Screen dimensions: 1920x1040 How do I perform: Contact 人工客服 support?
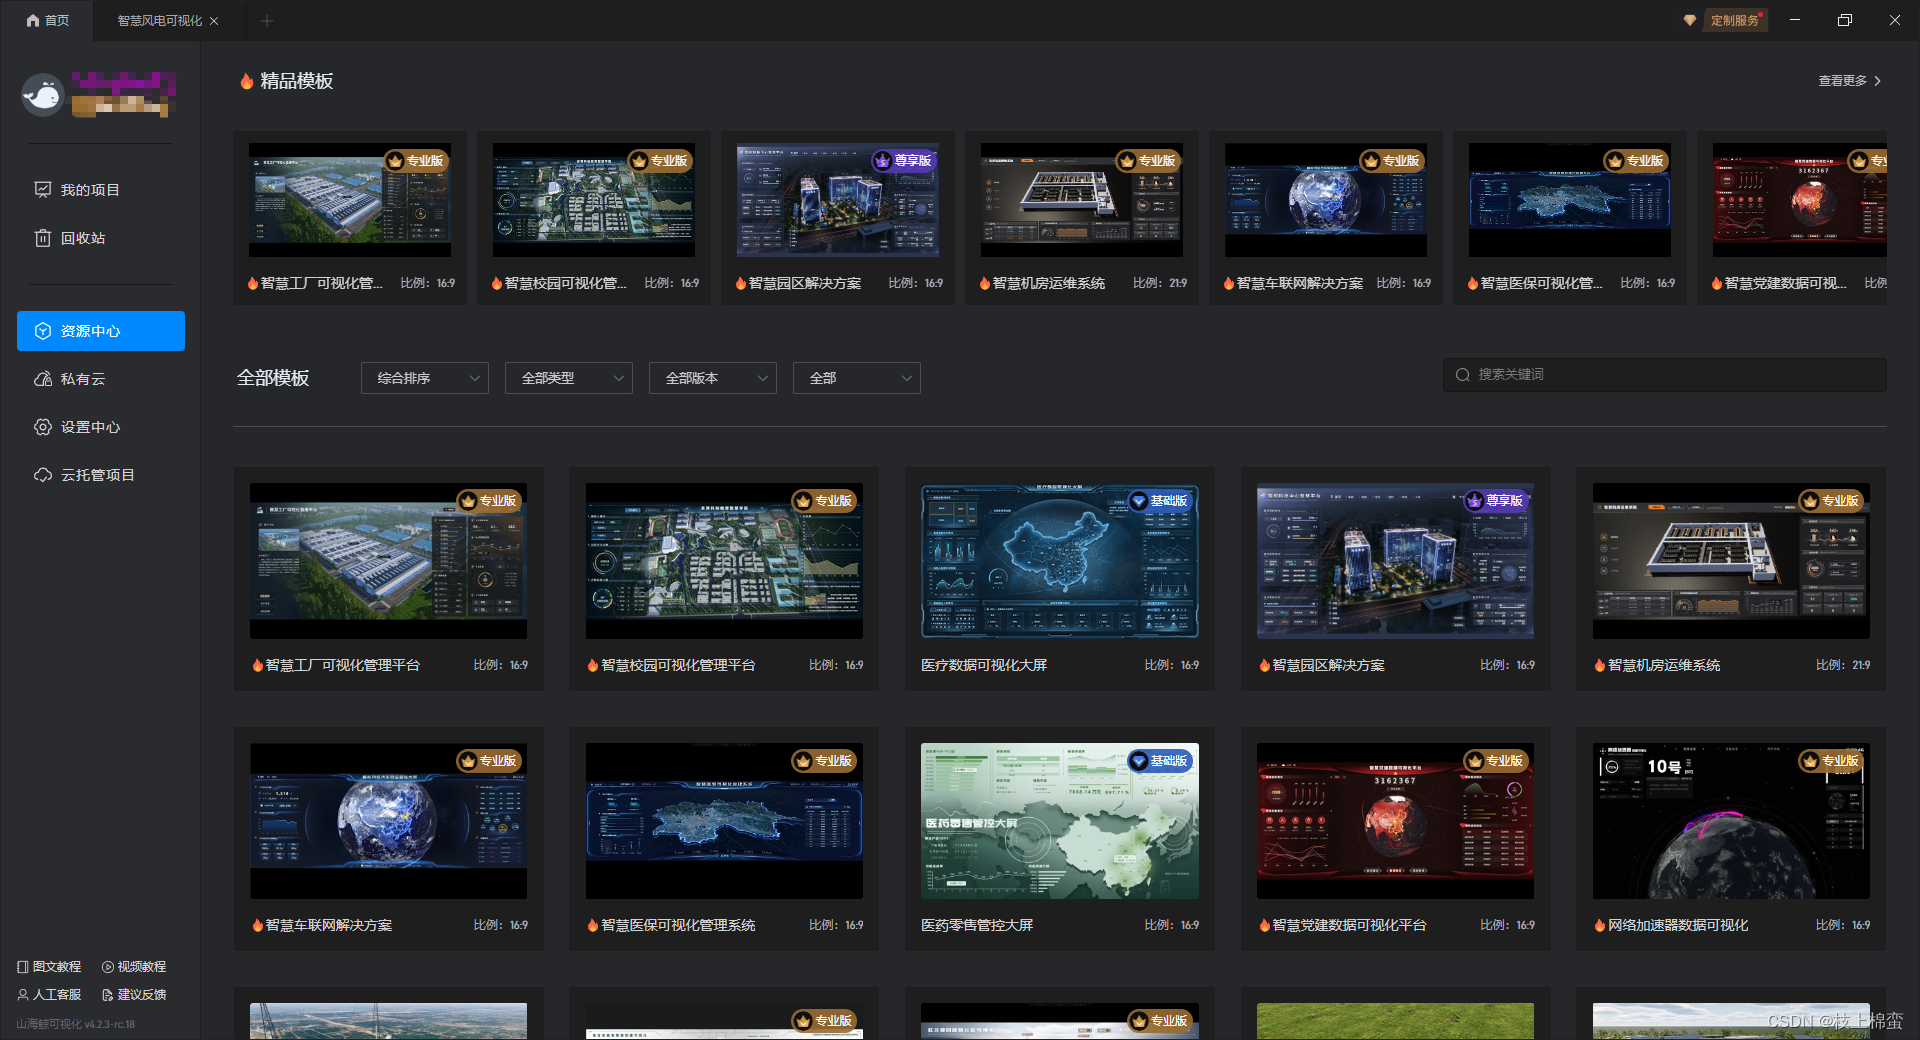tap(50, 995)
